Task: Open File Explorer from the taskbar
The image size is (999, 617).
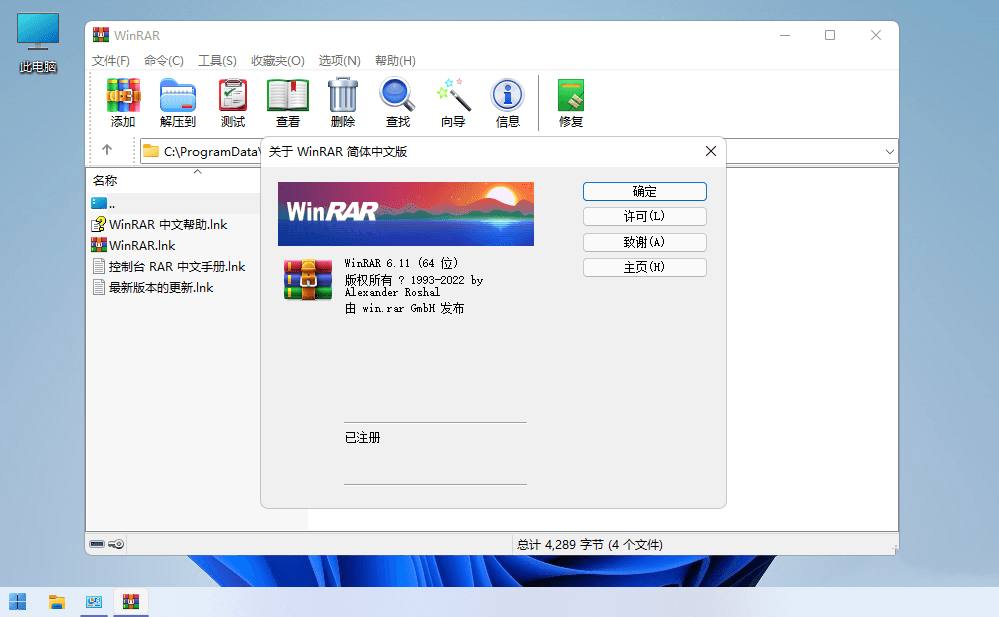Action: tap(57, 601)
